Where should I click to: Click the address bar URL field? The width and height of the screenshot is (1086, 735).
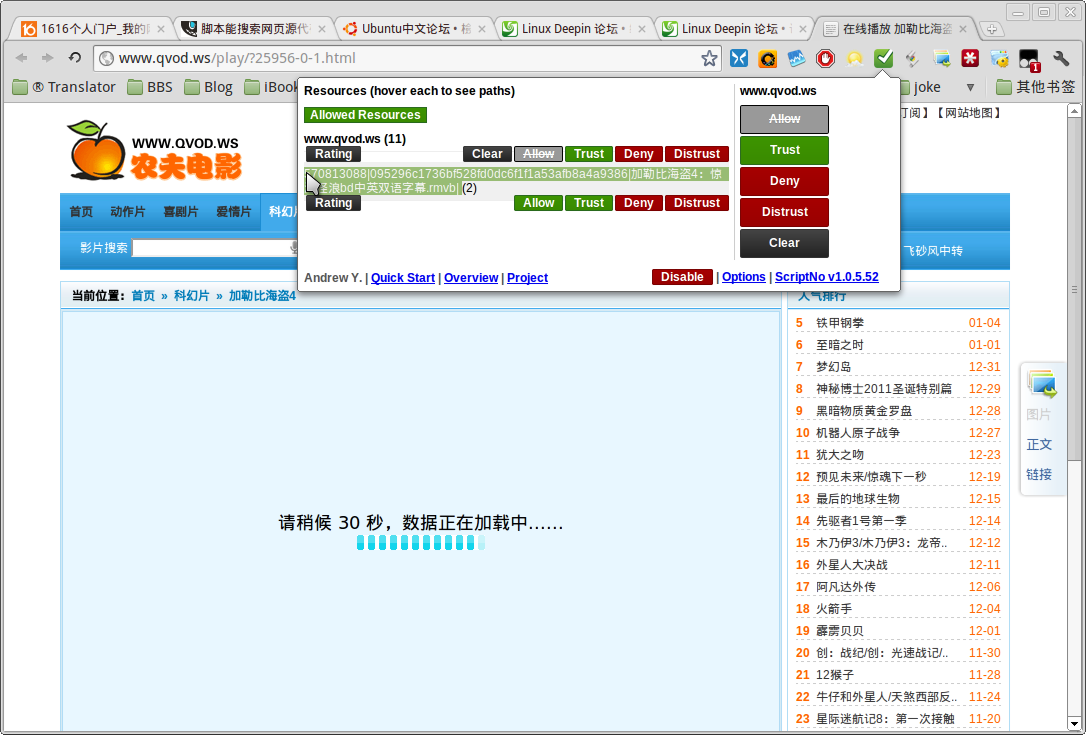coord(409,58)
